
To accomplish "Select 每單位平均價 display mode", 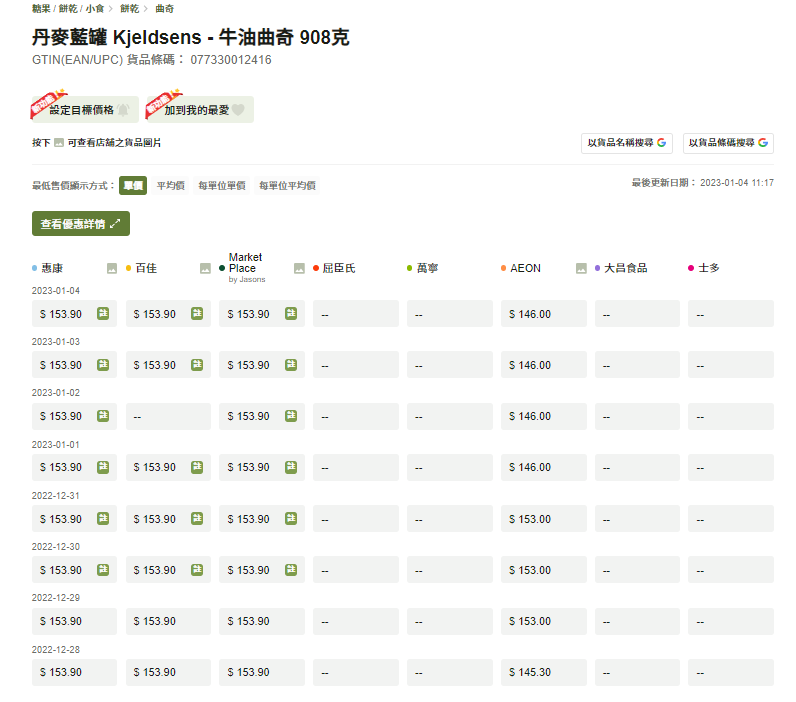I will pyautogui.click(x=287, y=185).
